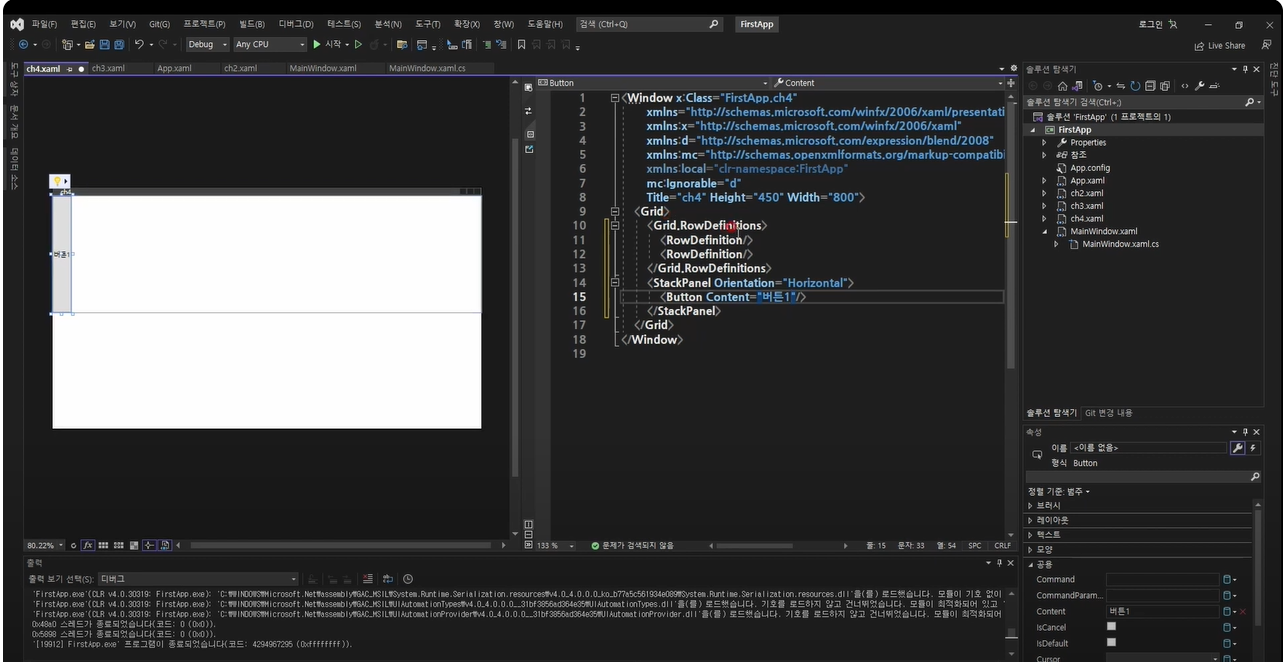Click the Save All double-disk icon
This screenshot has height=662, width=1283.
[x=119, y=44]
